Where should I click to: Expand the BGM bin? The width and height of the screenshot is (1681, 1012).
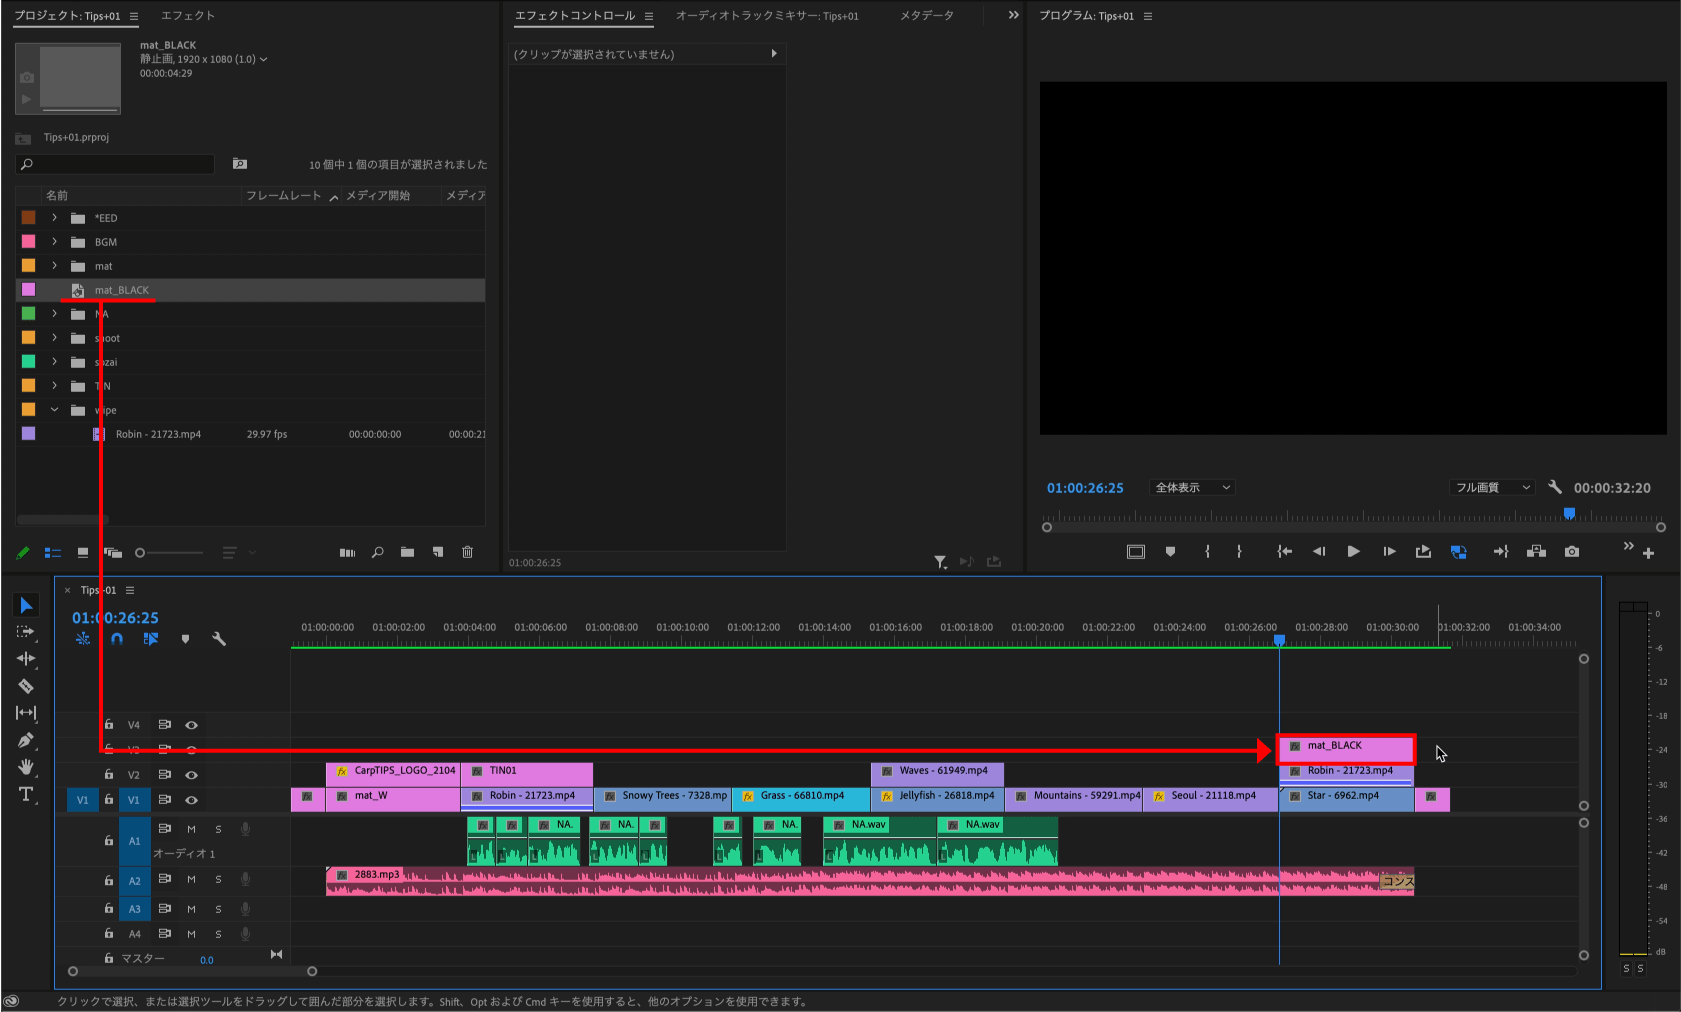[x=54, y=241]
